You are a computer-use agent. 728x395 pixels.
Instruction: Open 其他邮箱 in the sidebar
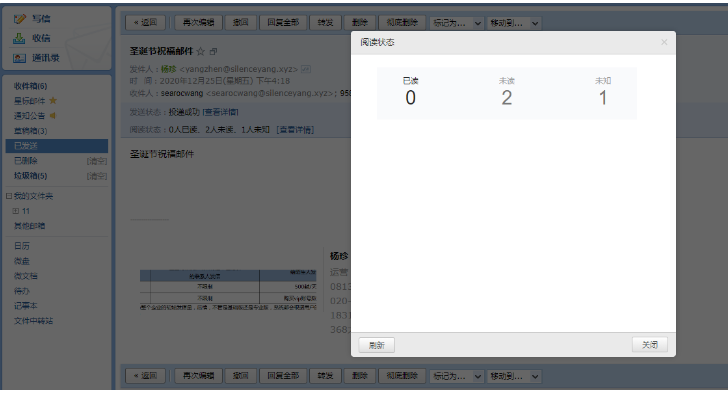point(29,226)
